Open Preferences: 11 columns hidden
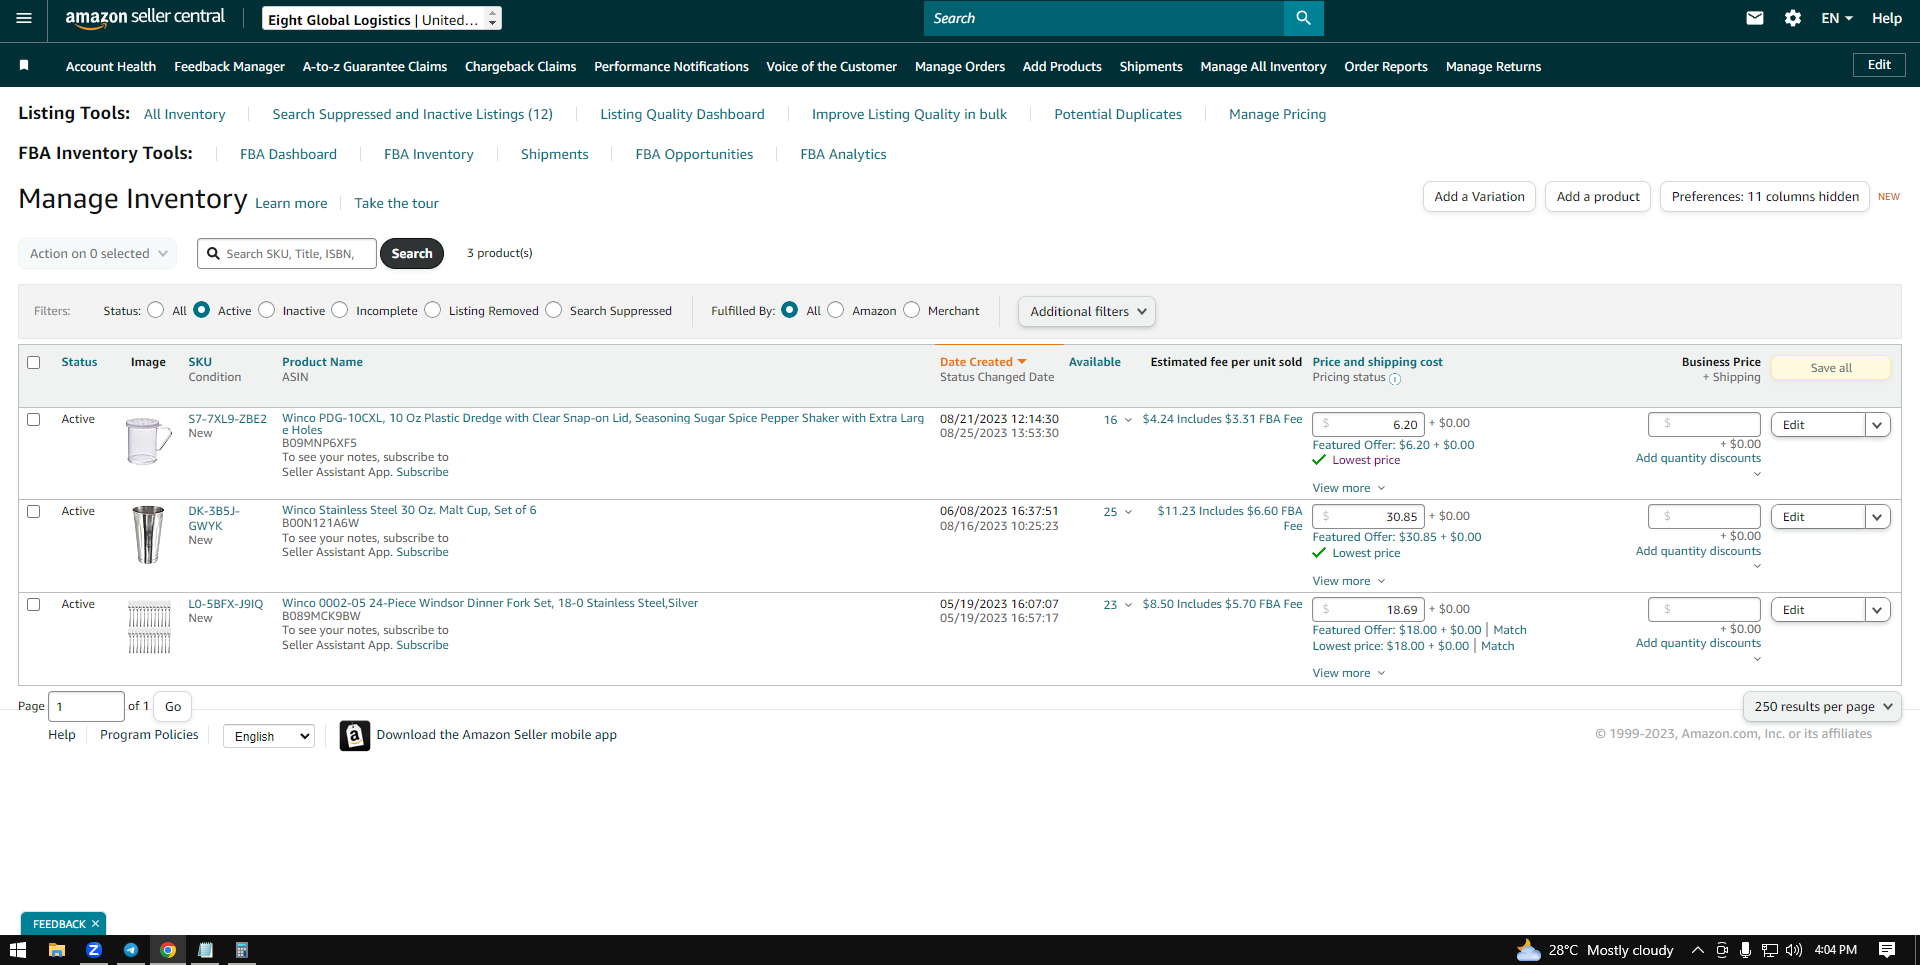Screen dimensions: 1920x965 pos(1765,197)
